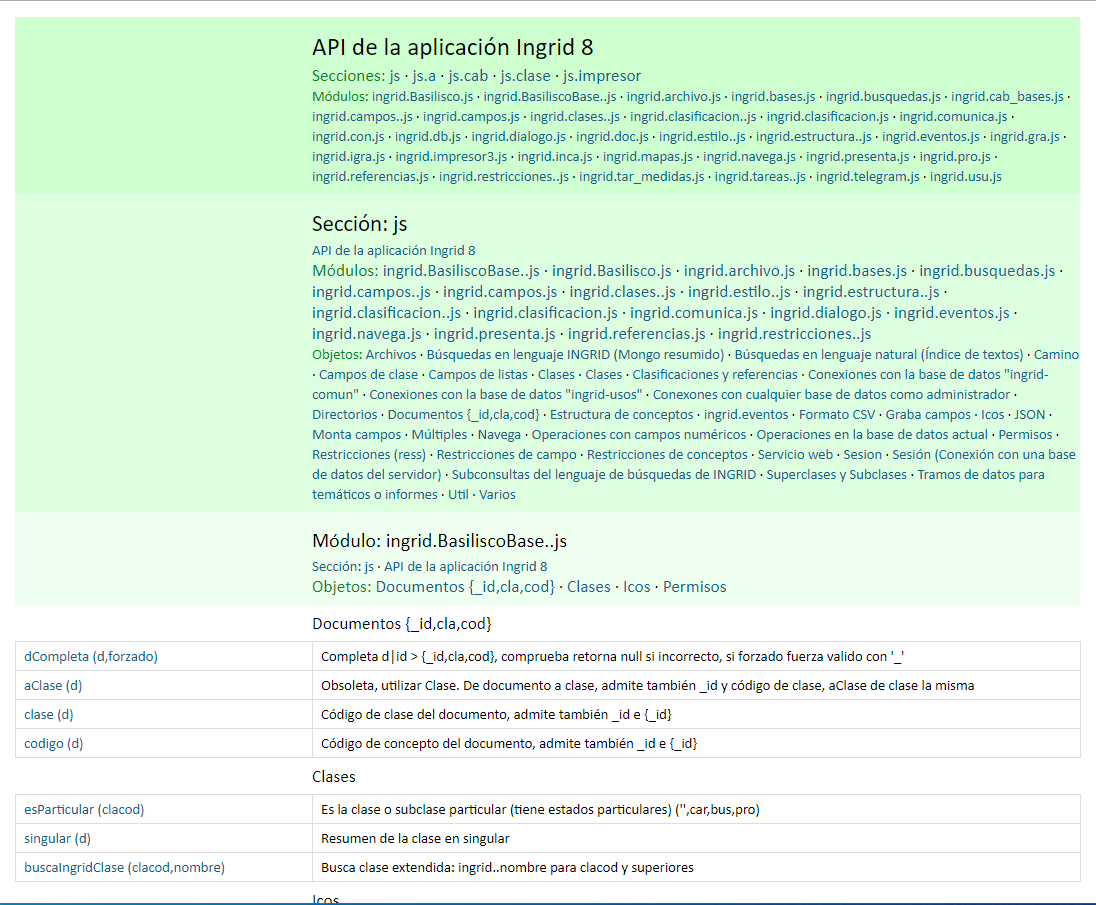Click the 'Módulo: ingrid.BasiliscoBase..js' heading
1096x905 pixels.
coord(440,541)
